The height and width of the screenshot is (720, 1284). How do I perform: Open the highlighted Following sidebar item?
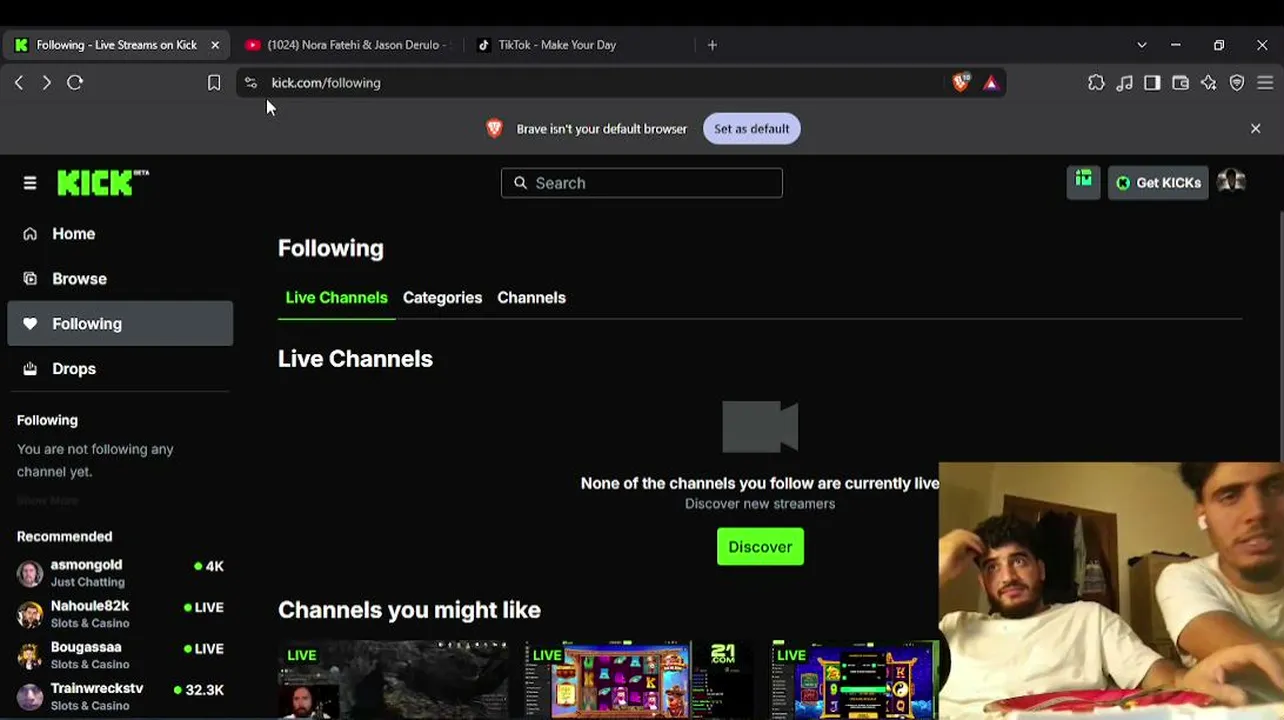coord(120,324)
